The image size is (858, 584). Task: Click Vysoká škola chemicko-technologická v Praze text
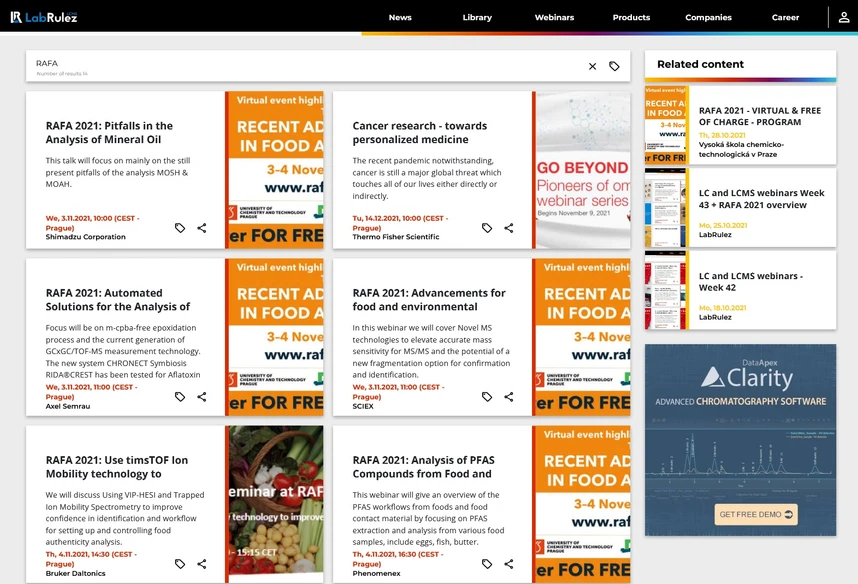click(x=741, y=149)
